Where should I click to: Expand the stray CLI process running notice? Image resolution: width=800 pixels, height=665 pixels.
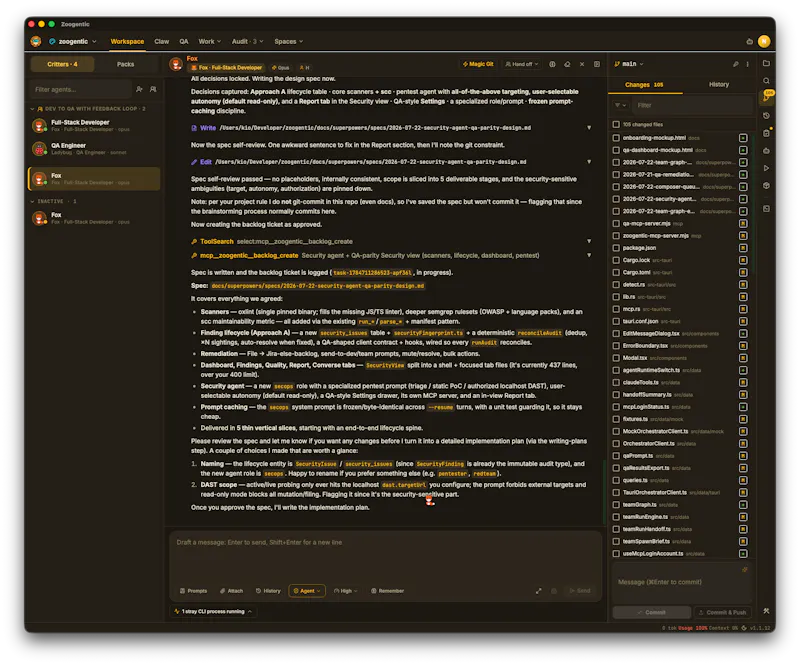pyautogui.click(x=213, y=611)
